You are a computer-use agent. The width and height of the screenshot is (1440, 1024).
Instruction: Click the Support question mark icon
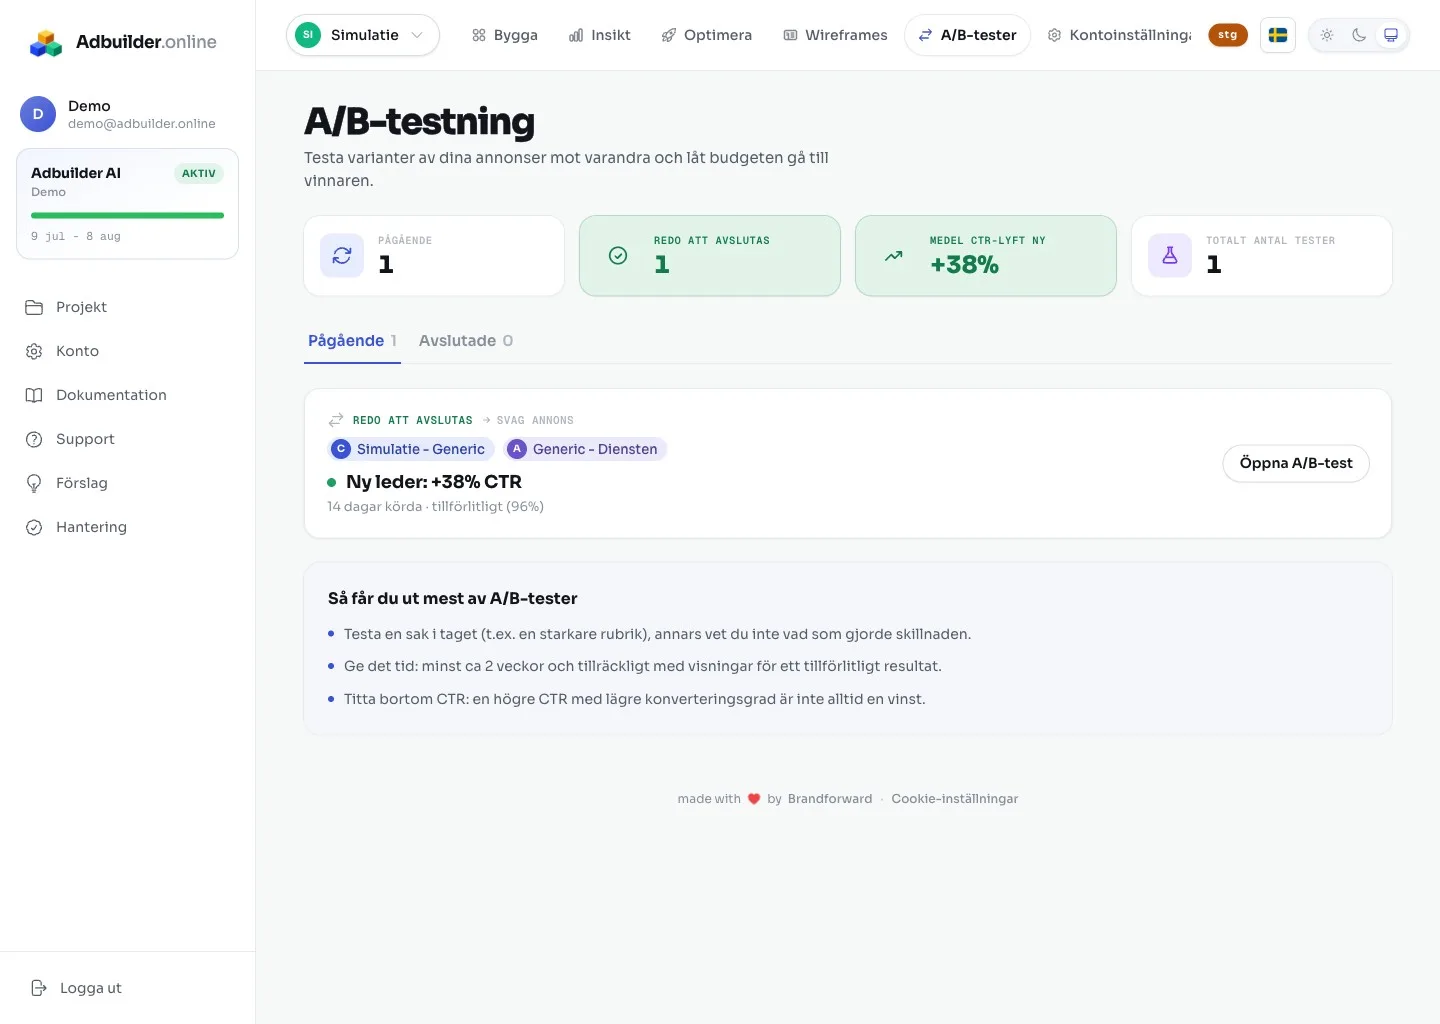(x=34, y=439)
